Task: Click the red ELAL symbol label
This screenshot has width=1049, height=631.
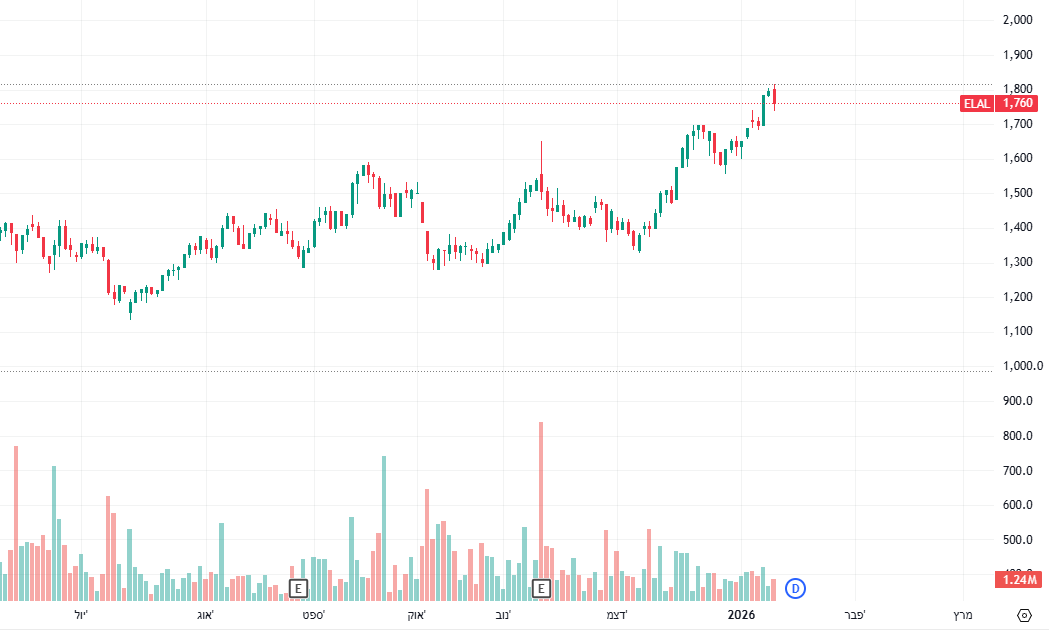Action: (x=976, y=103)
